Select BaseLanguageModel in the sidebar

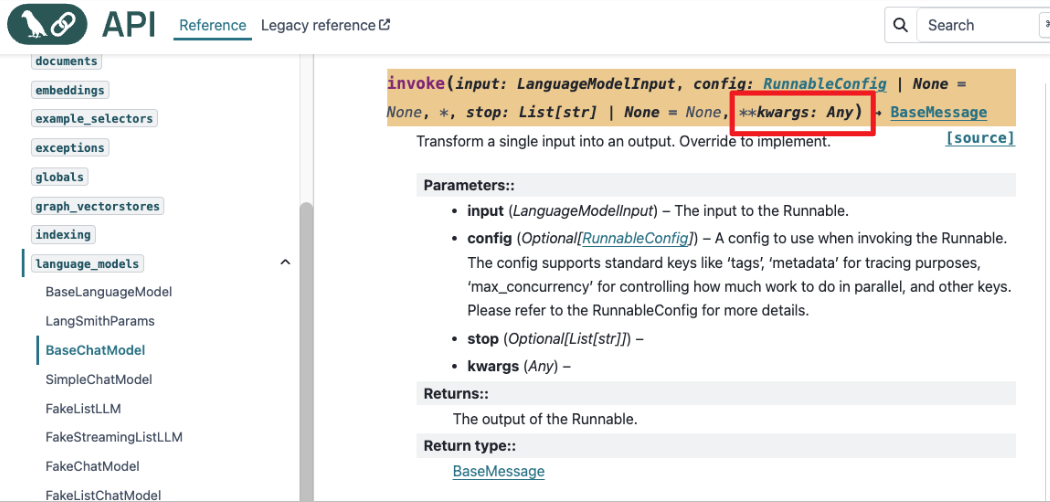click(x=109, y=292)
